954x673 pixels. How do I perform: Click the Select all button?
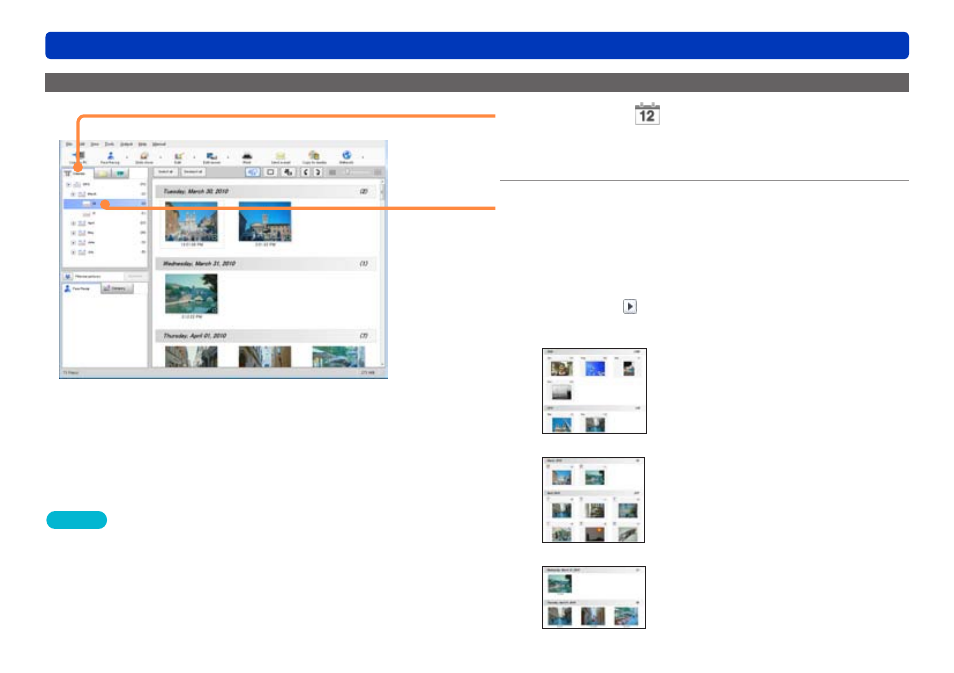[x=165, y=172]
